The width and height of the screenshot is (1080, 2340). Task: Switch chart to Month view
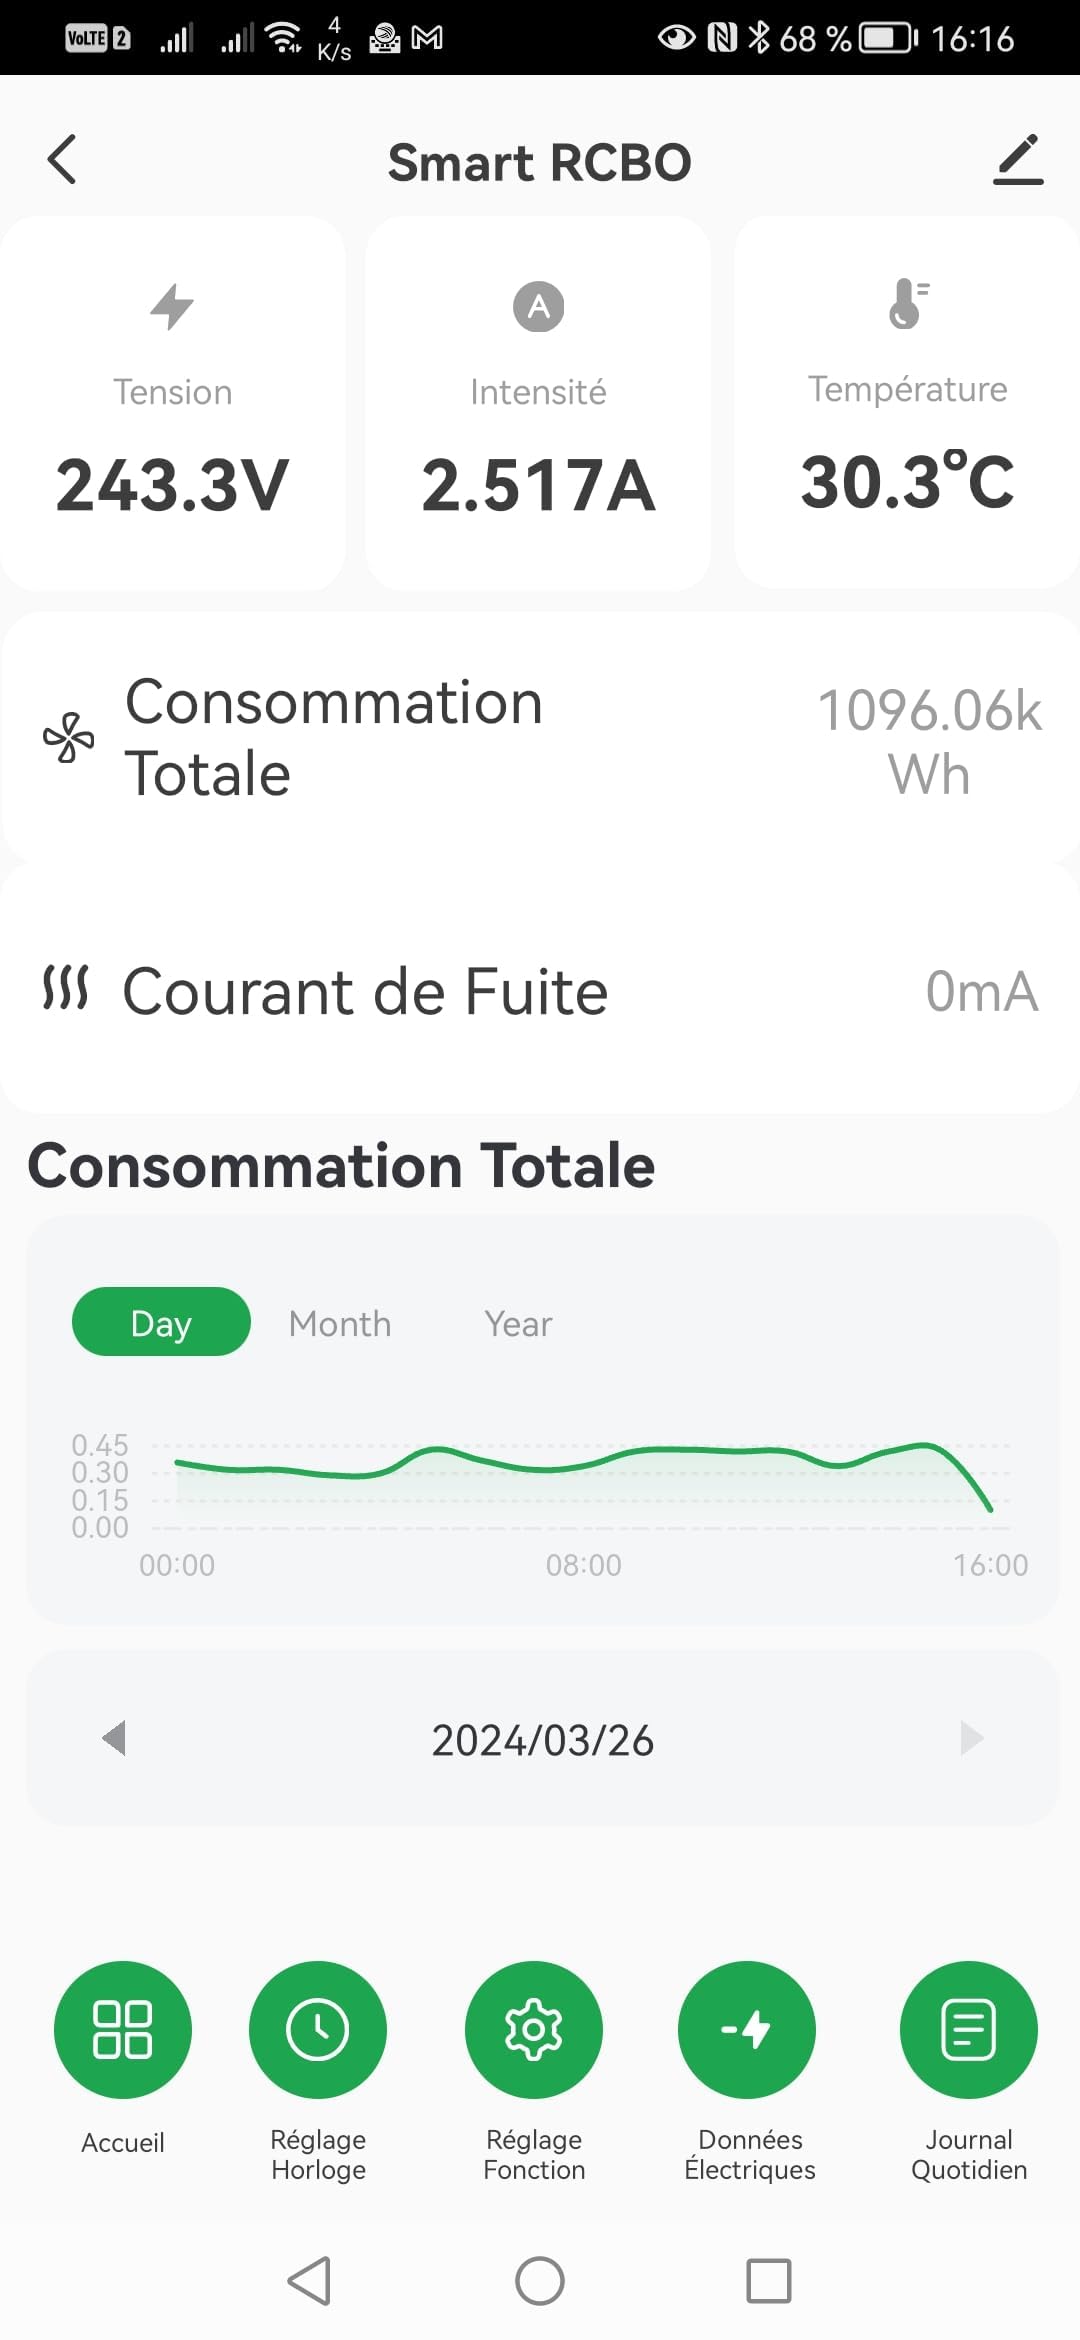[x=340, y=1323]
